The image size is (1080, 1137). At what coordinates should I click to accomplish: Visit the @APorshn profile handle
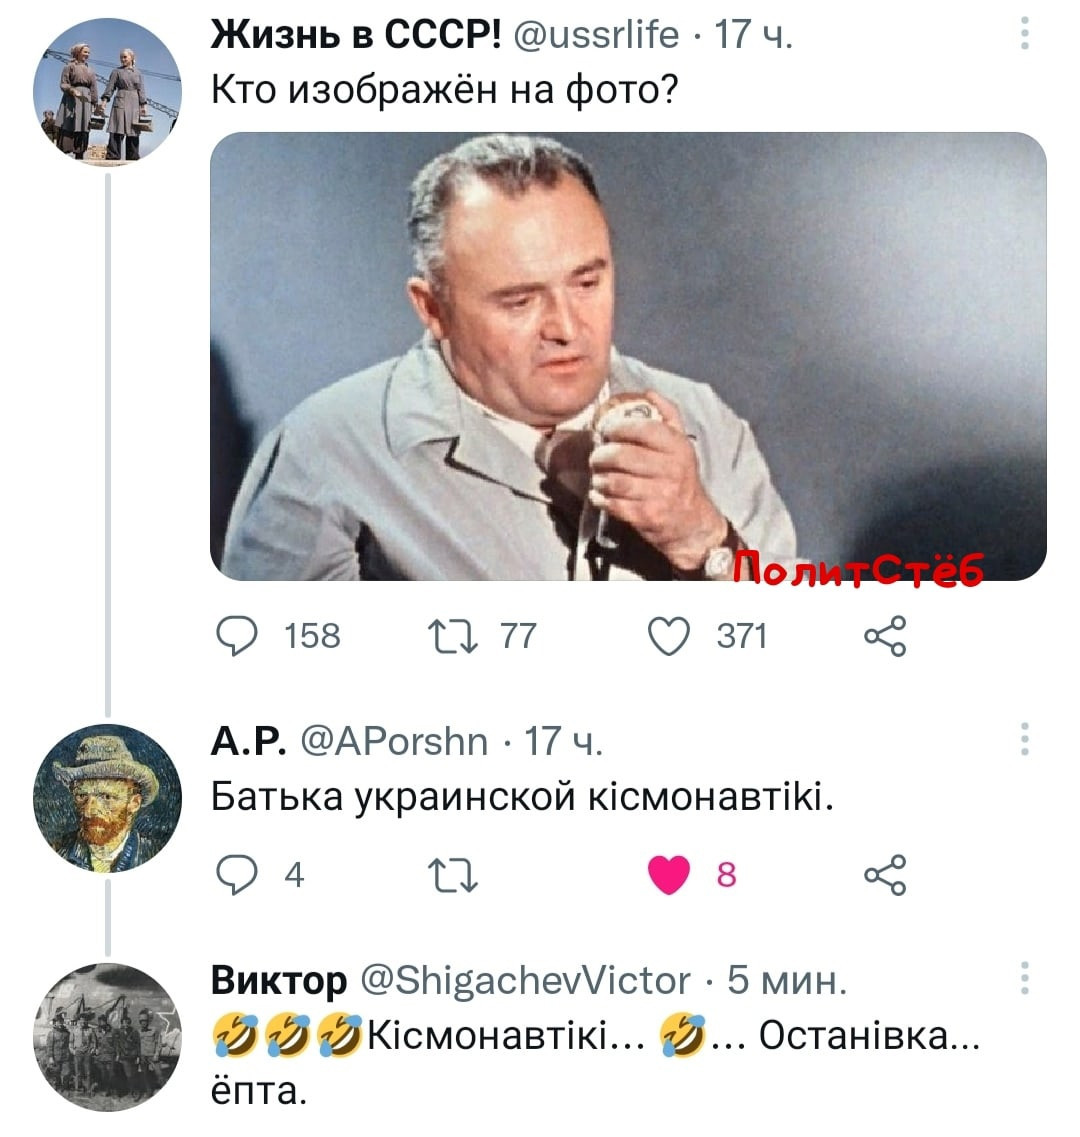tap(394, 740)
